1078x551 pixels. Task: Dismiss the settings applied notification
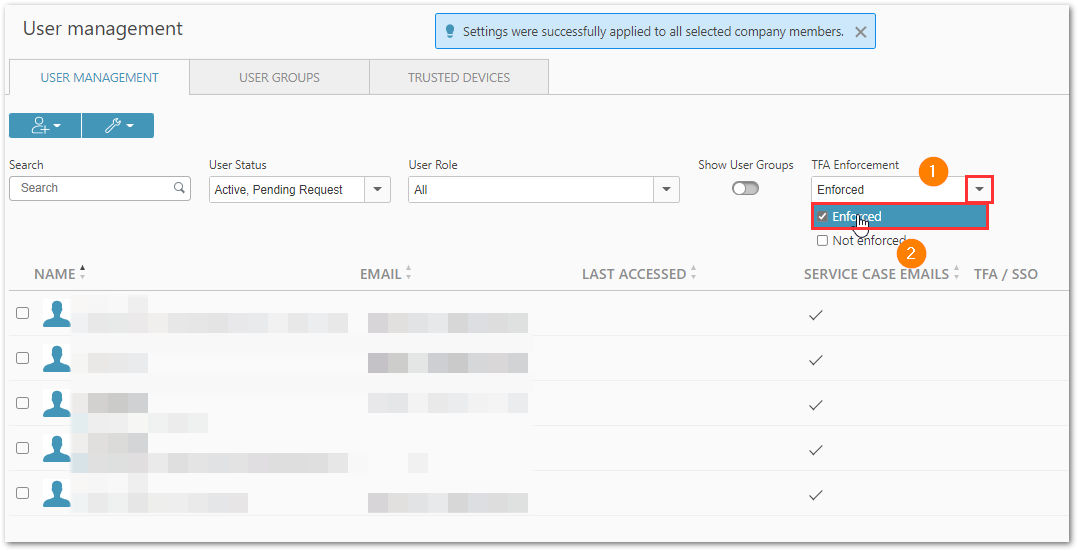(860, 32)
